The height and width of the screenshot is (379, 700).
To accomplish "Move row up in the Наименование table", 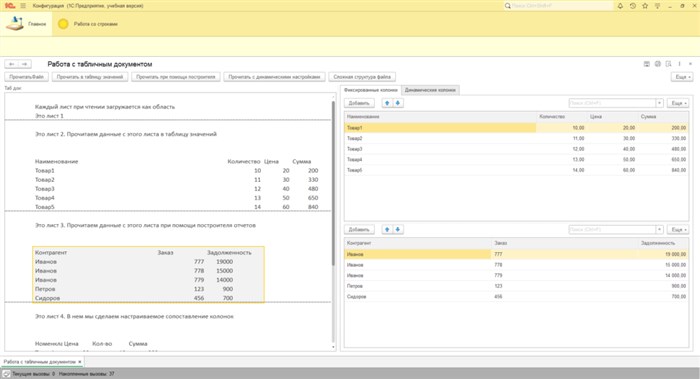I will (x=387, y=103).
